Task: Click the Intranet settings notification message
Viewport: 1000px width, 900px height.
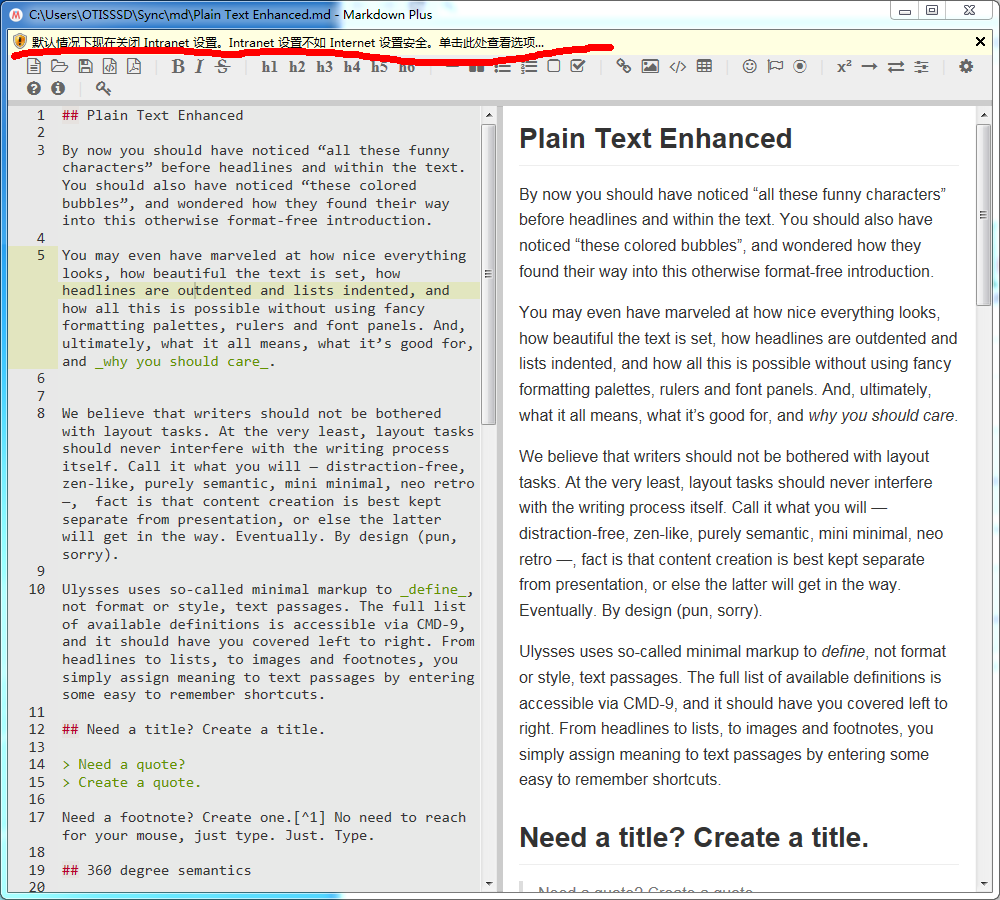Action: click(x=288, y=42)
